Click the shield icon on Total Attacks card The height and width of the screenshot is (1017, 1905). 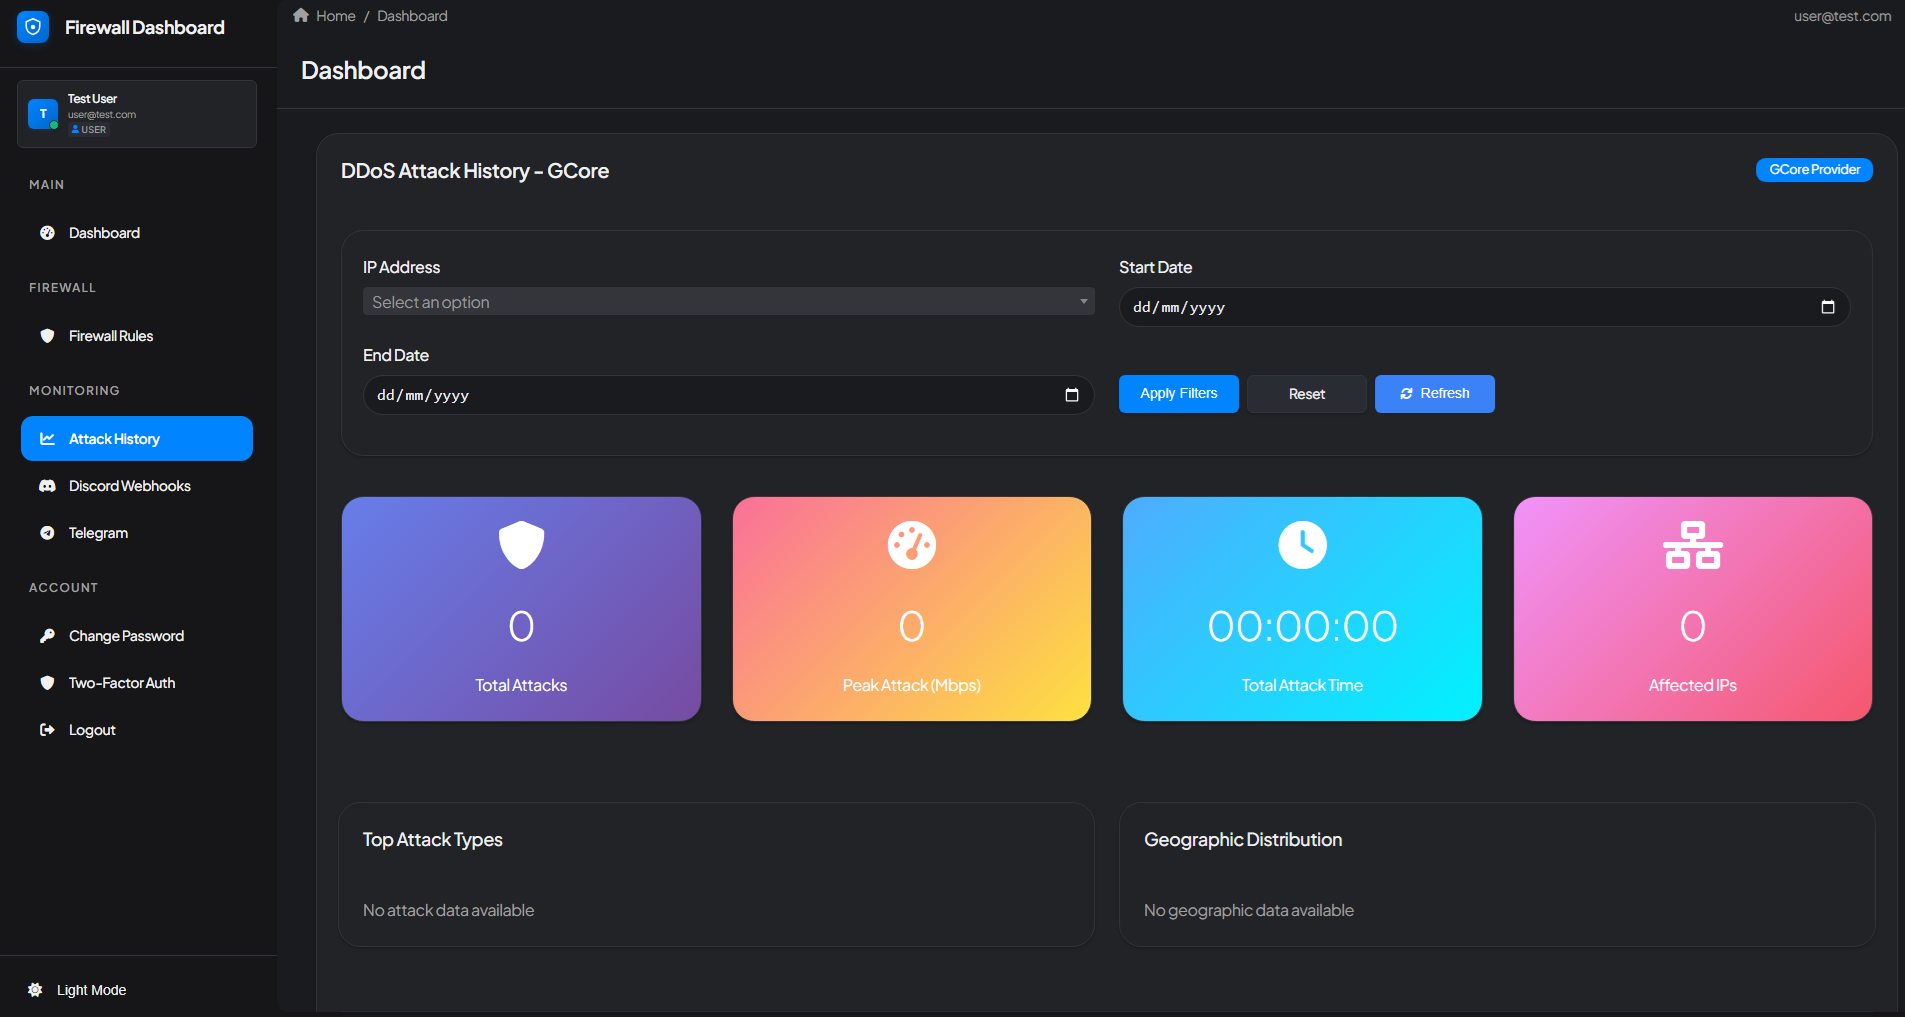(x=521, y=545)
